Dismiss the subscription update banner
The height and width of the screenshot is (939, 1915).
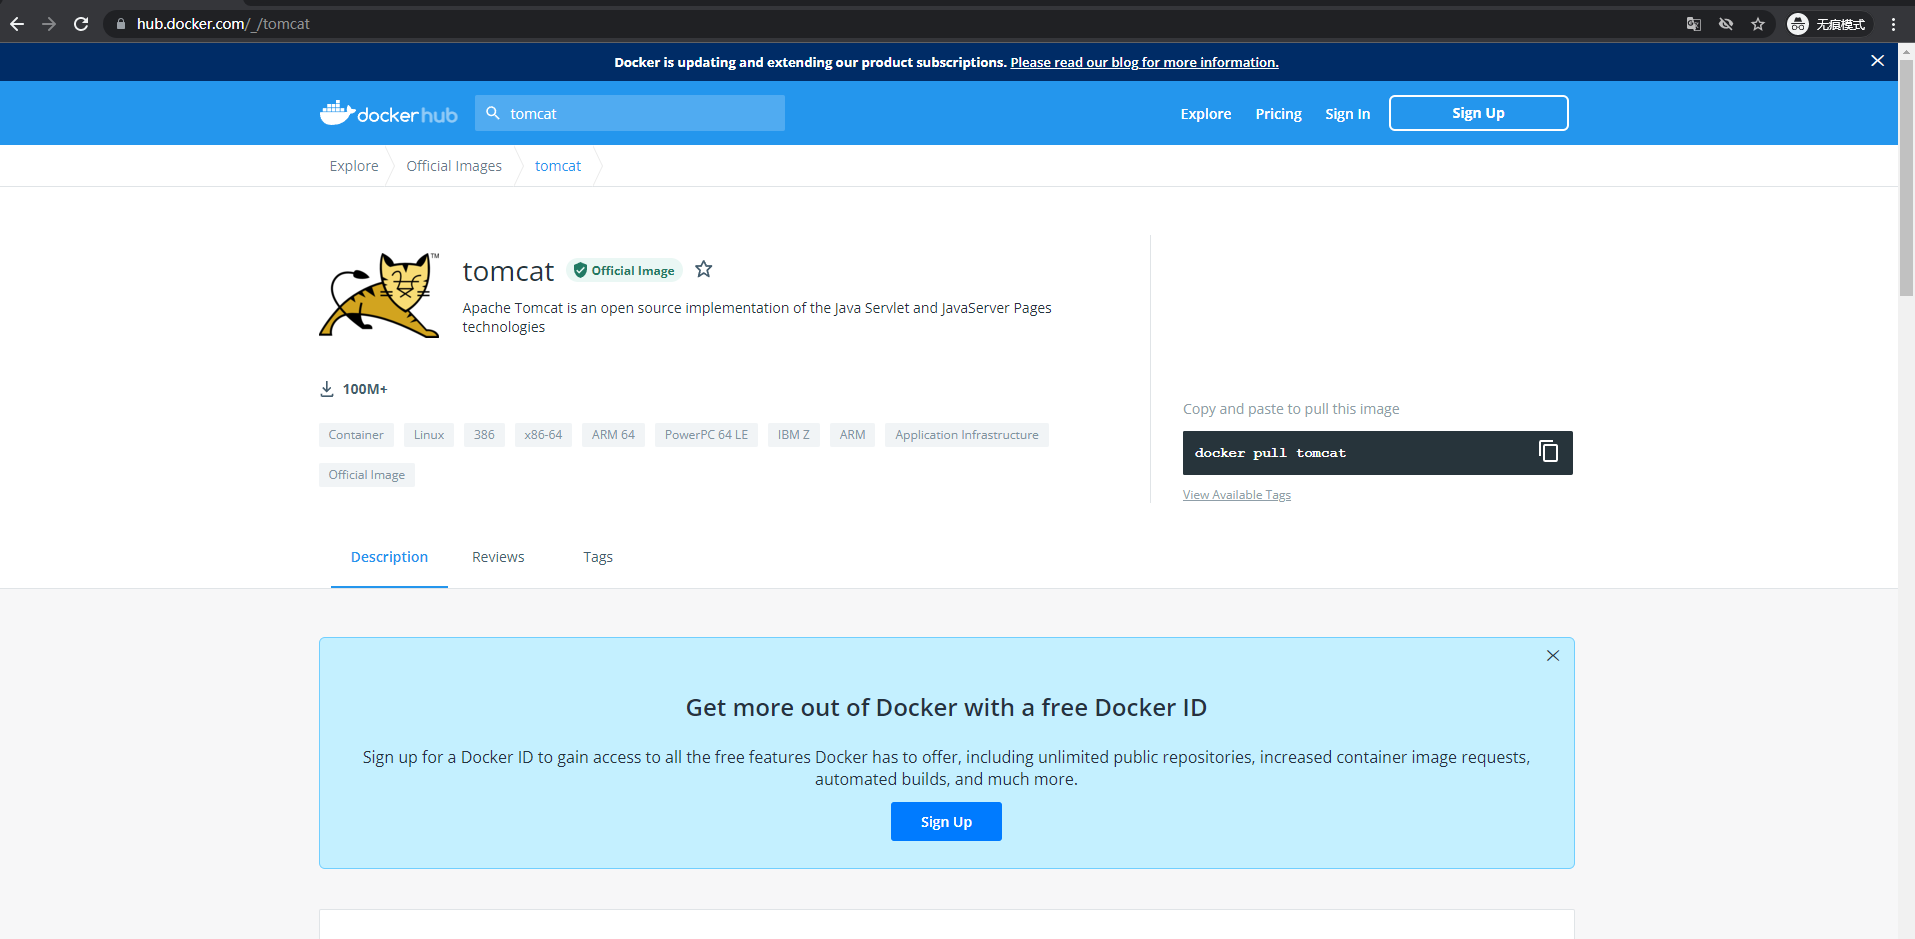pyautogui.click(x=1878, y=61)
